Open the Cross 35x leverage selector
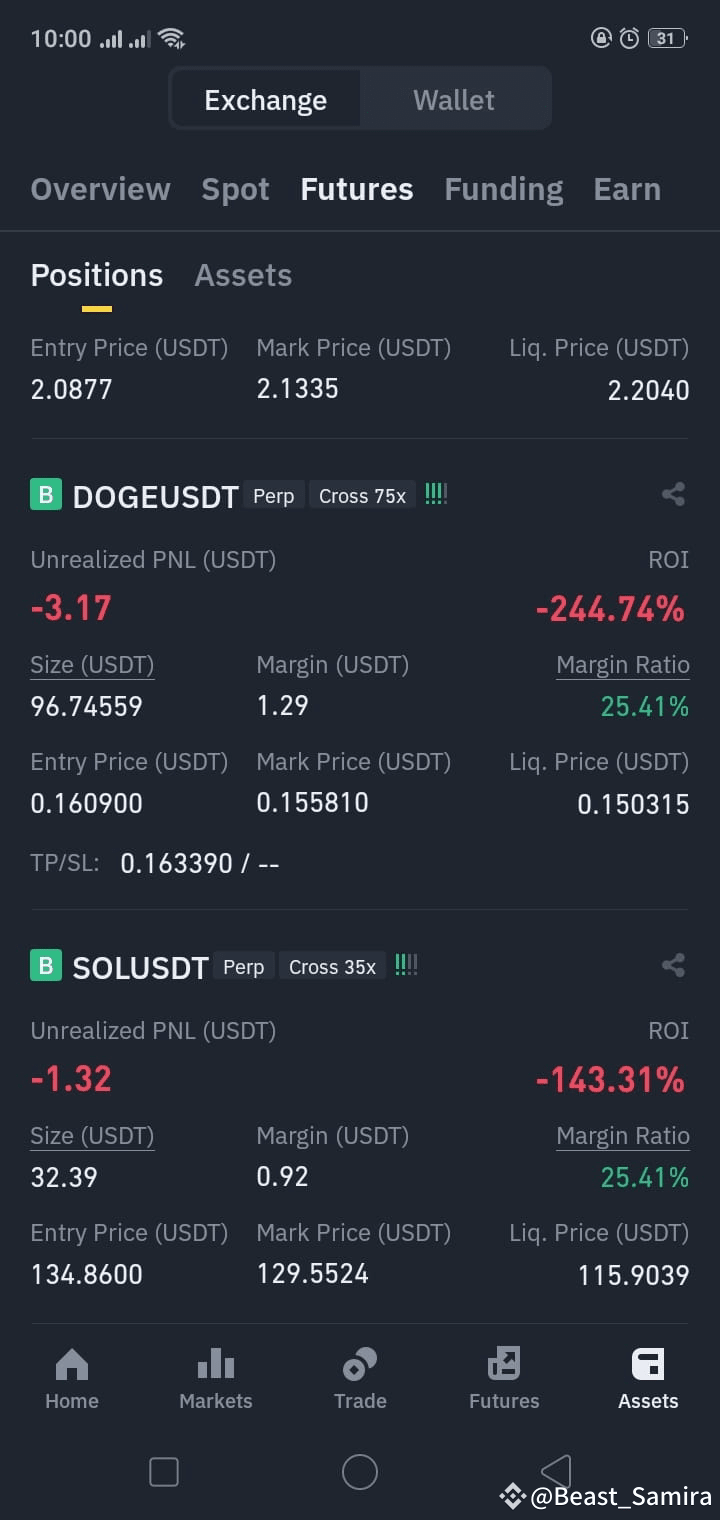This screenshot has width=720, height=1520. click(x=332, y=967)
